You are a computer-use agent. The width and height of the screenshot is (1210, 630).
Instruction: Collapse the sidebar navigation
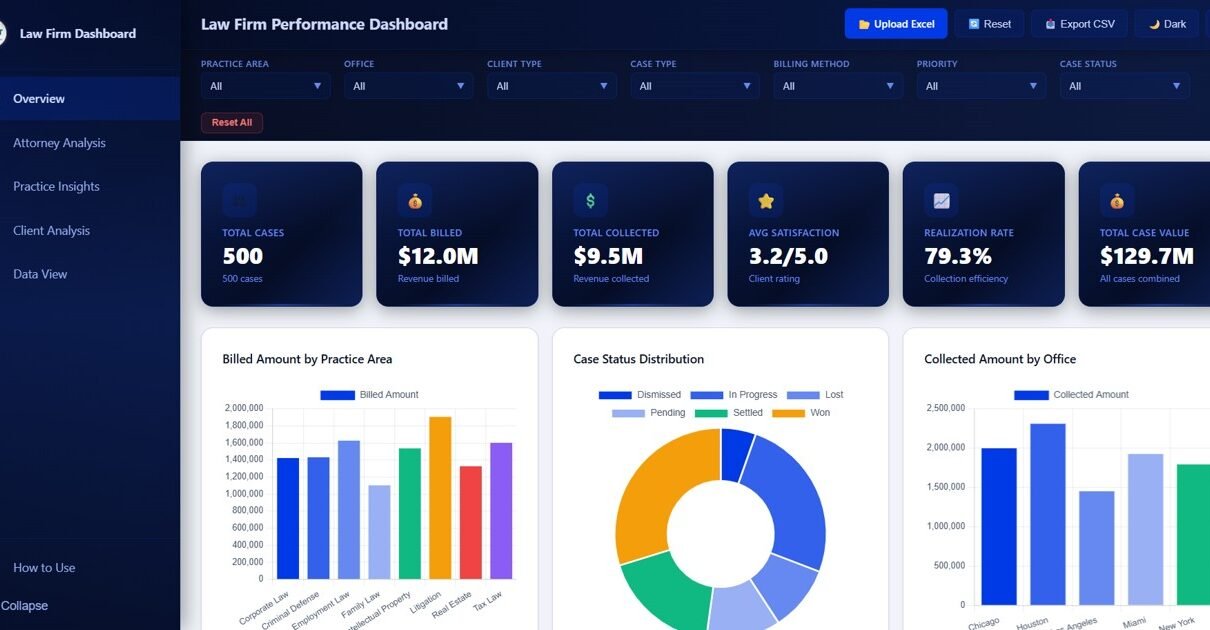(x=24, y=606)
